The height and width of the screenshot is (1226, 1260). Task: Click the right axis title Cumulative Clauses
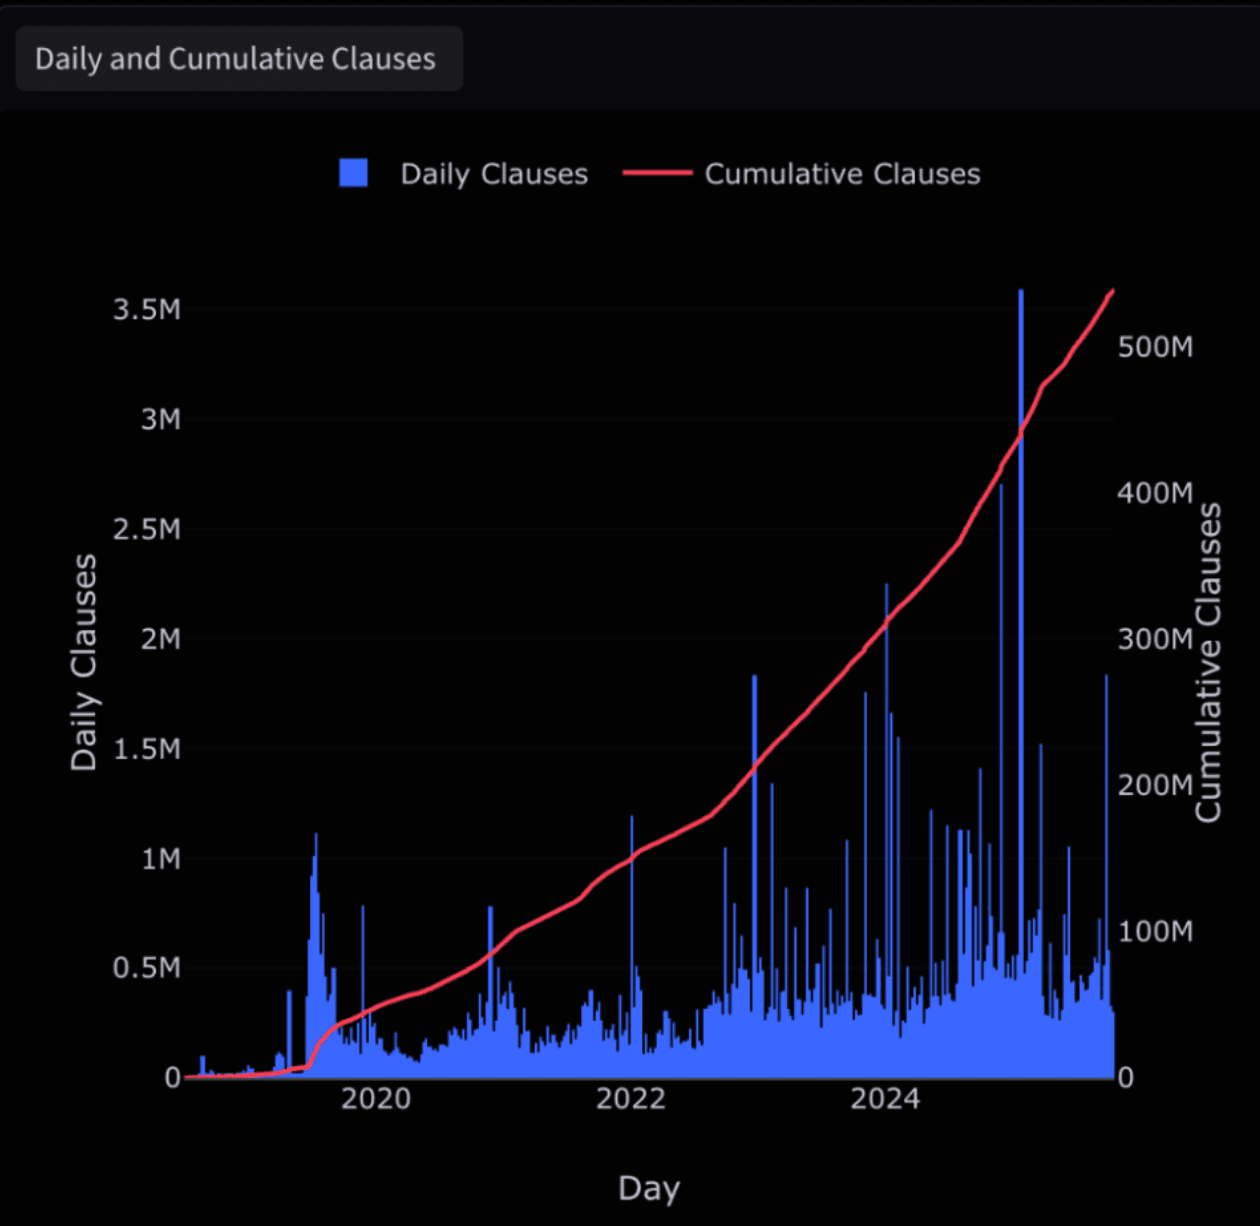[1209, 662]
